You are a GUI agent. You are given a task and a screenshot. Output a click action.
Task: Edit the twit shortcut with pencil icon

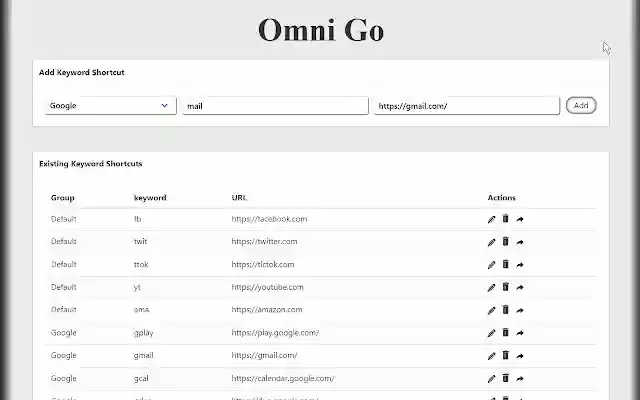(x=491, y=242)
